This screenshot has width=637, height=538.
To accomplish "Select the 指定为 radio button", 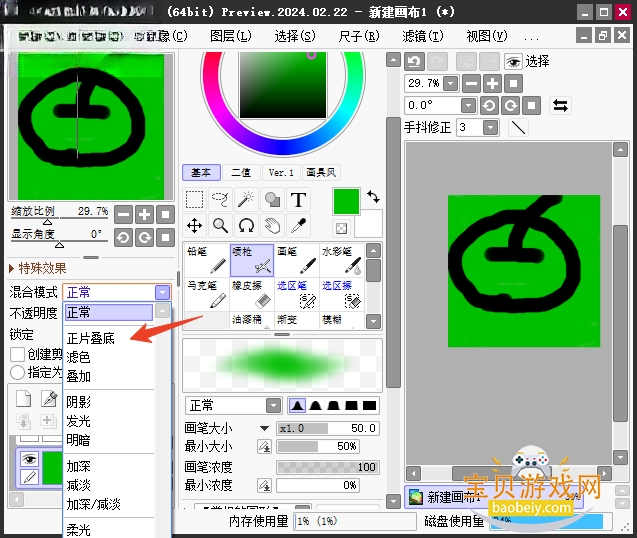I will tap(17, 372).
